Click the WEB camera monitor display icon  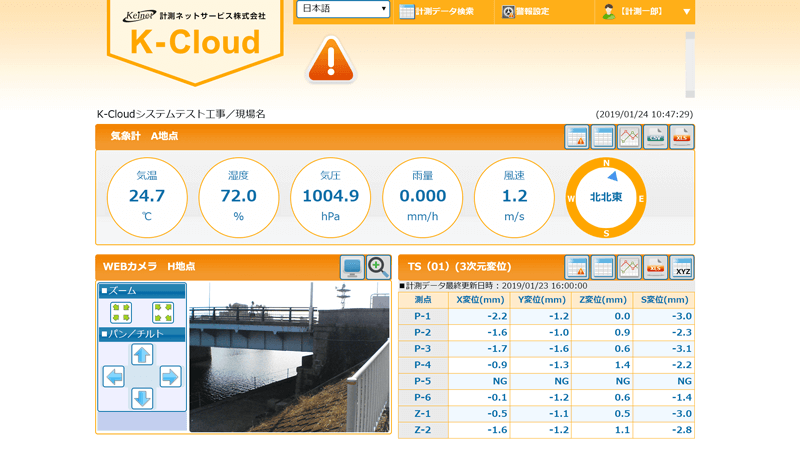coord(352,267)
